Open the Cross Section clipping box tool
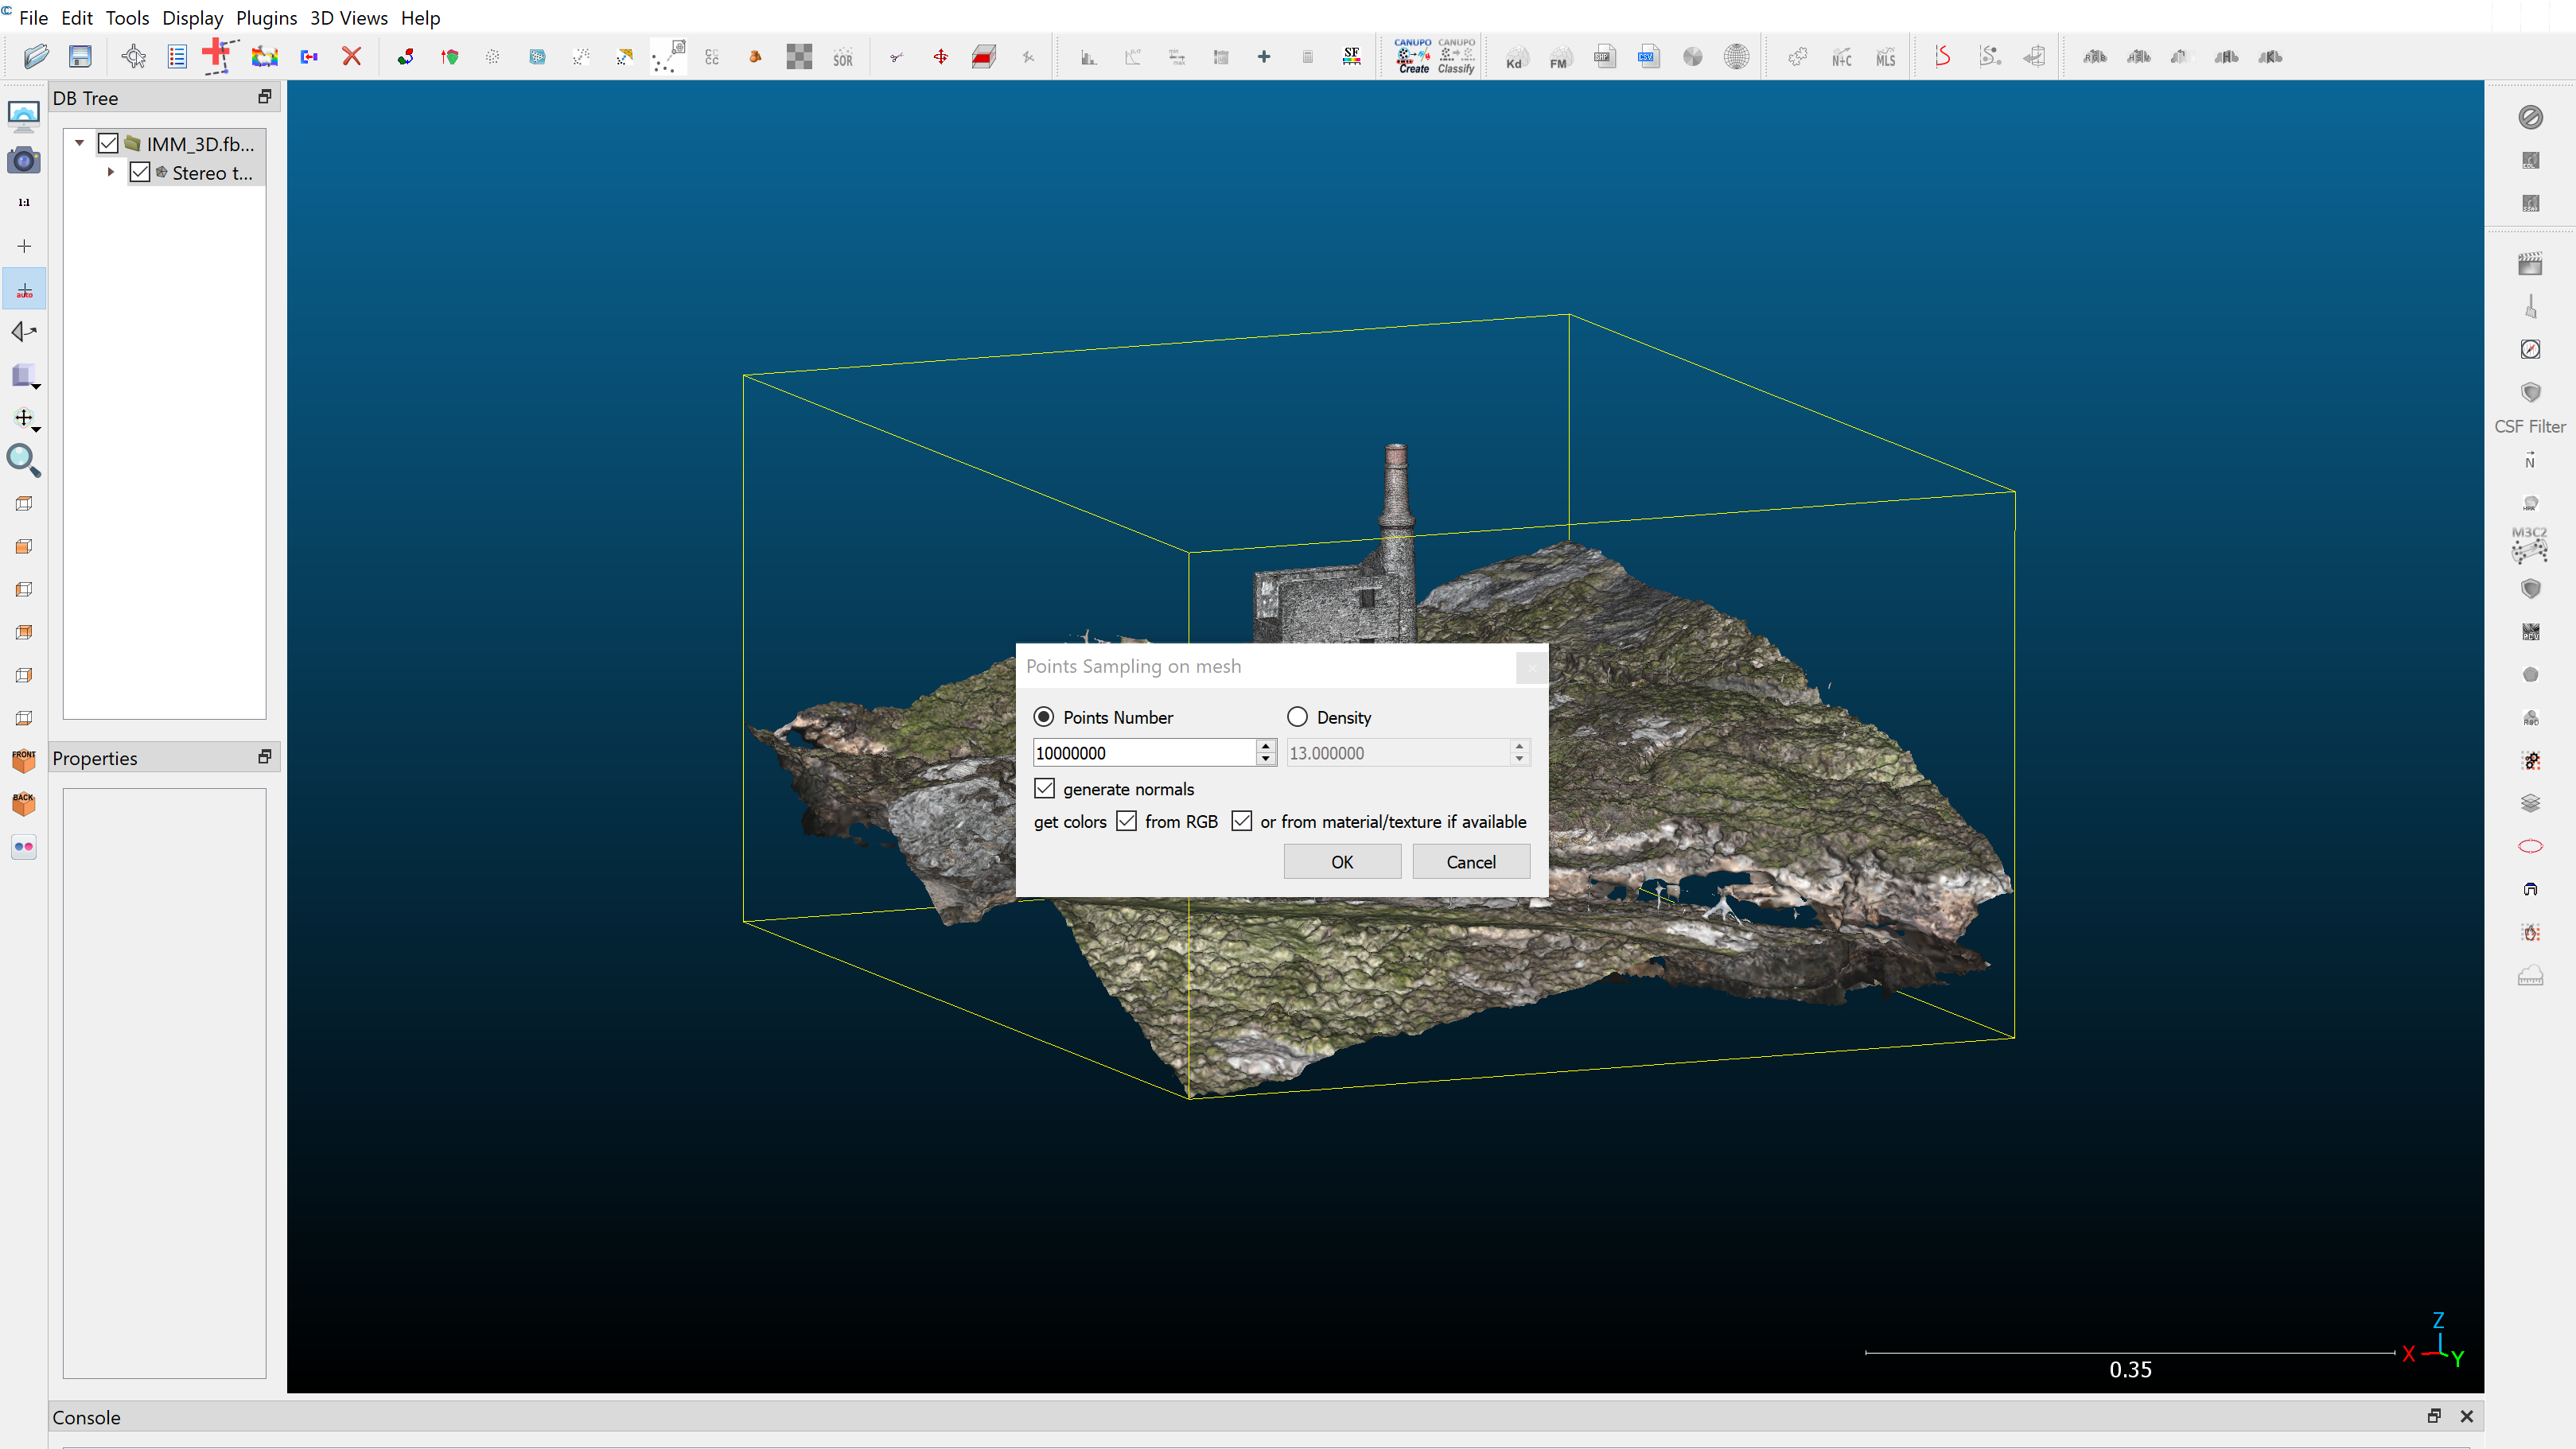 click(x=984, y=56)
